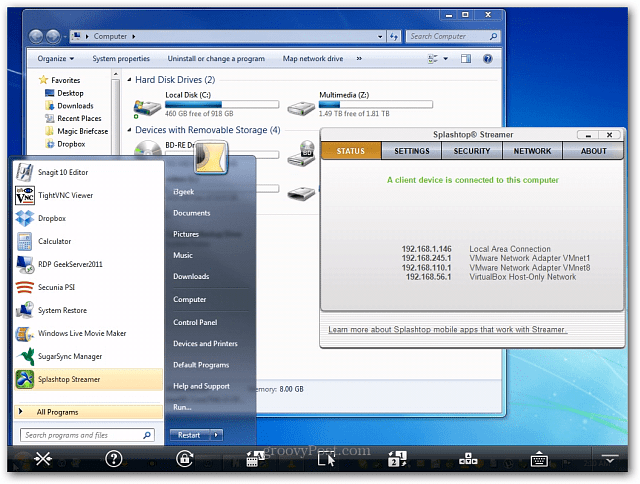Screen dimensions: 640x484
Task: Toggle the screen lock rotation icon
Action: 184,459
